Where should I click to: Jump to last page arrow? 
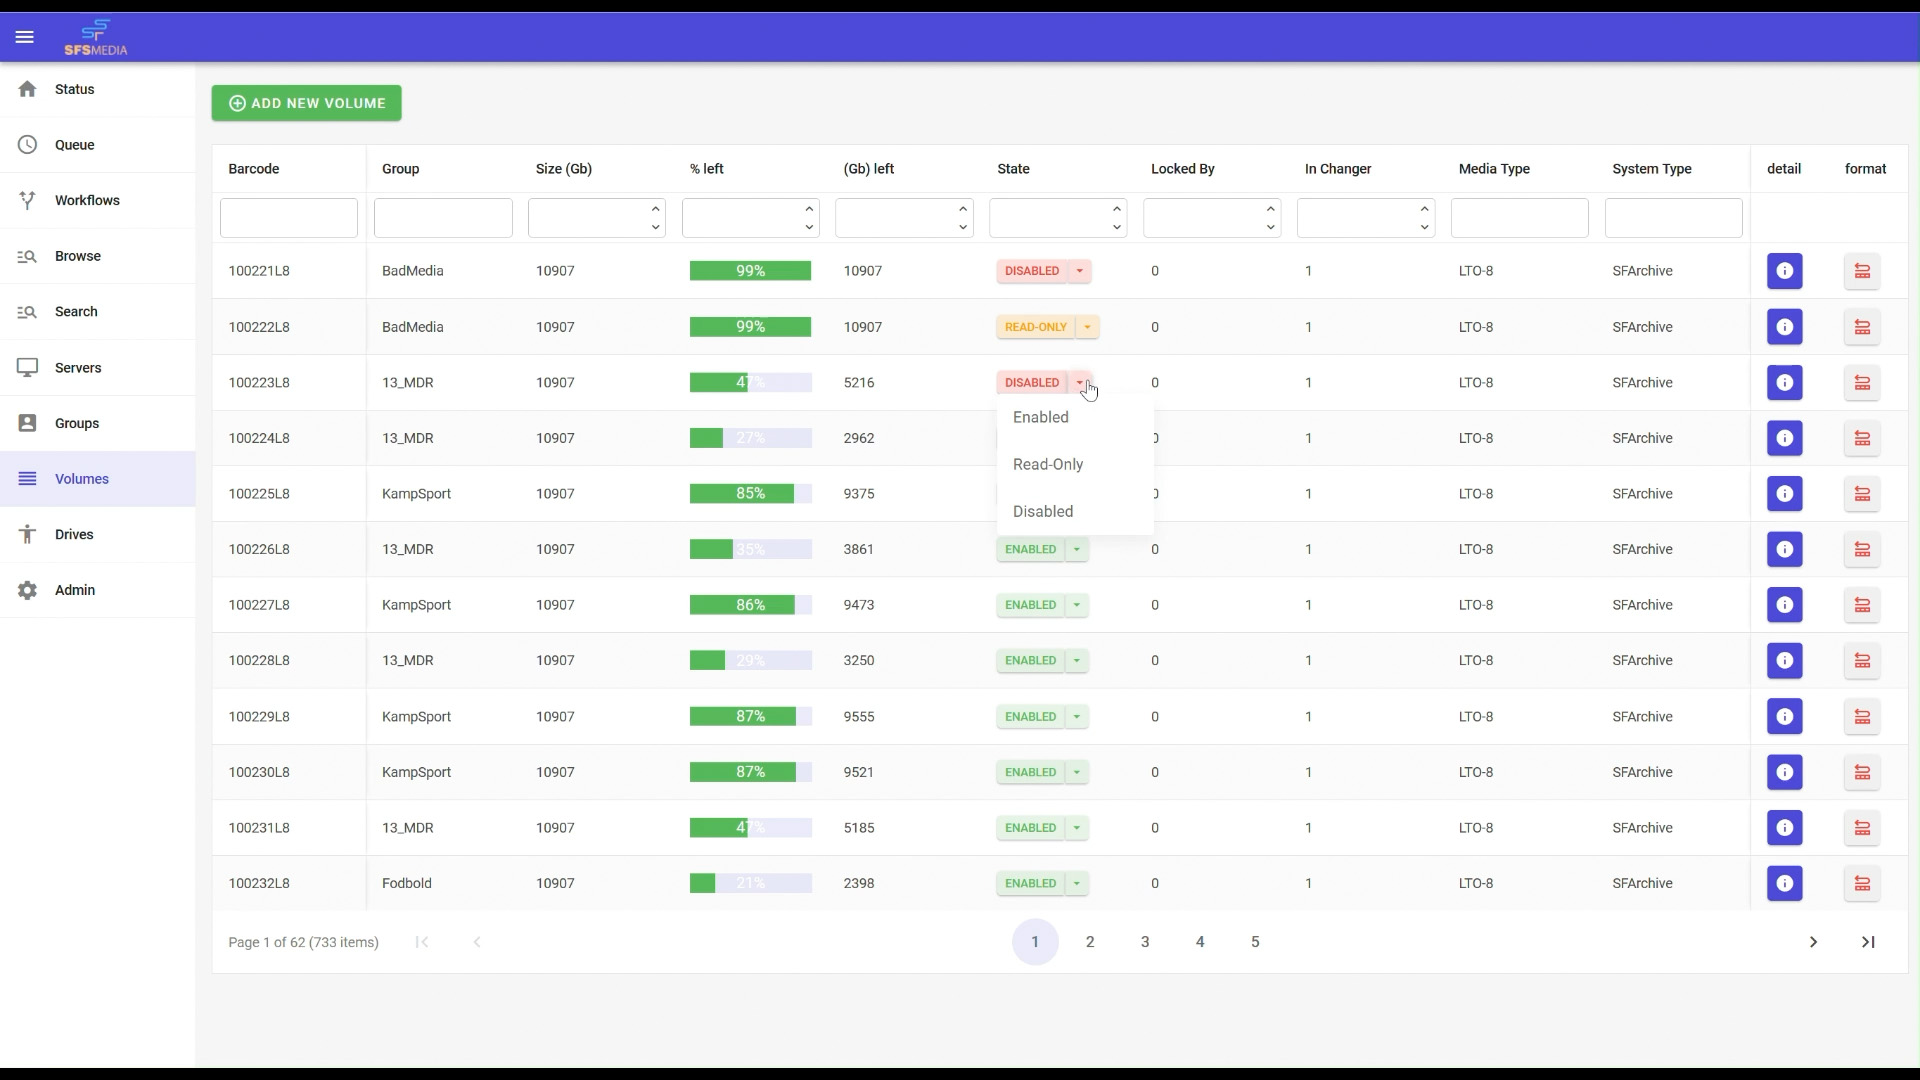tap(1868, 942)
